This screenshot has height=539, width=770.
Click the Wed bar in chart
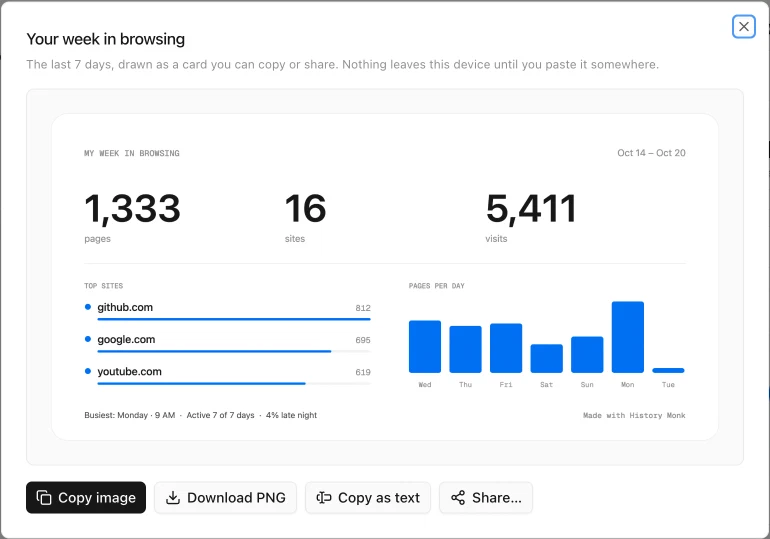tap(425, 347)
